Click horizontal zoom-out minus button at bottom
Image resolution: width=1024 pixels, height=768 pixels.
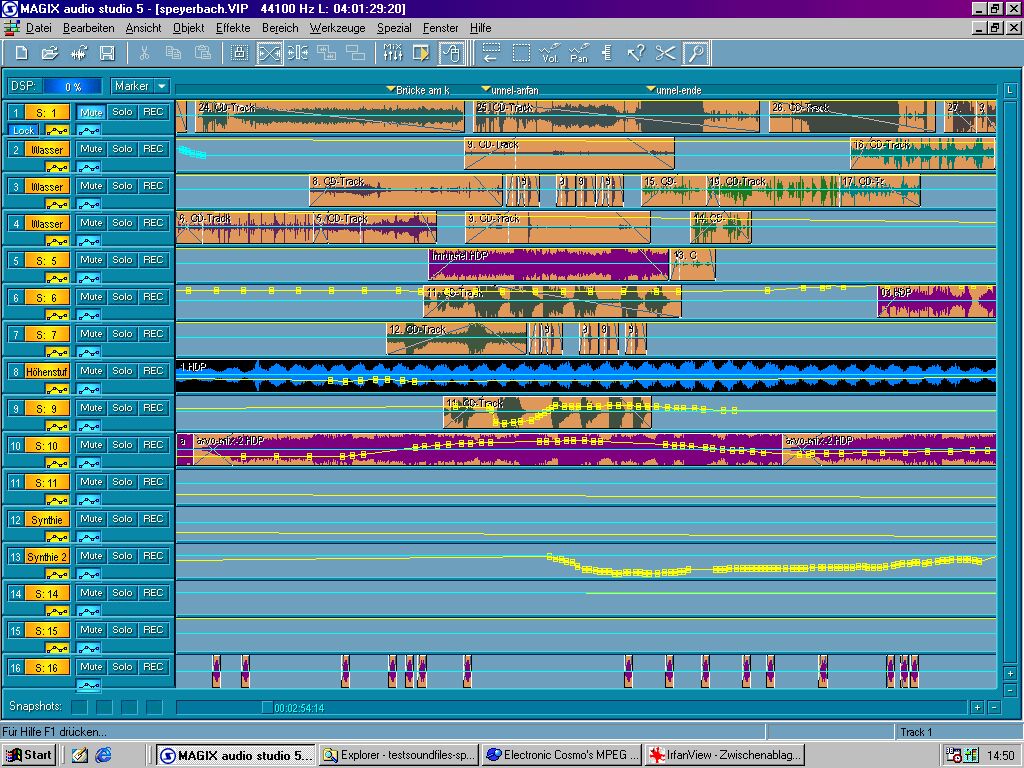993,707
